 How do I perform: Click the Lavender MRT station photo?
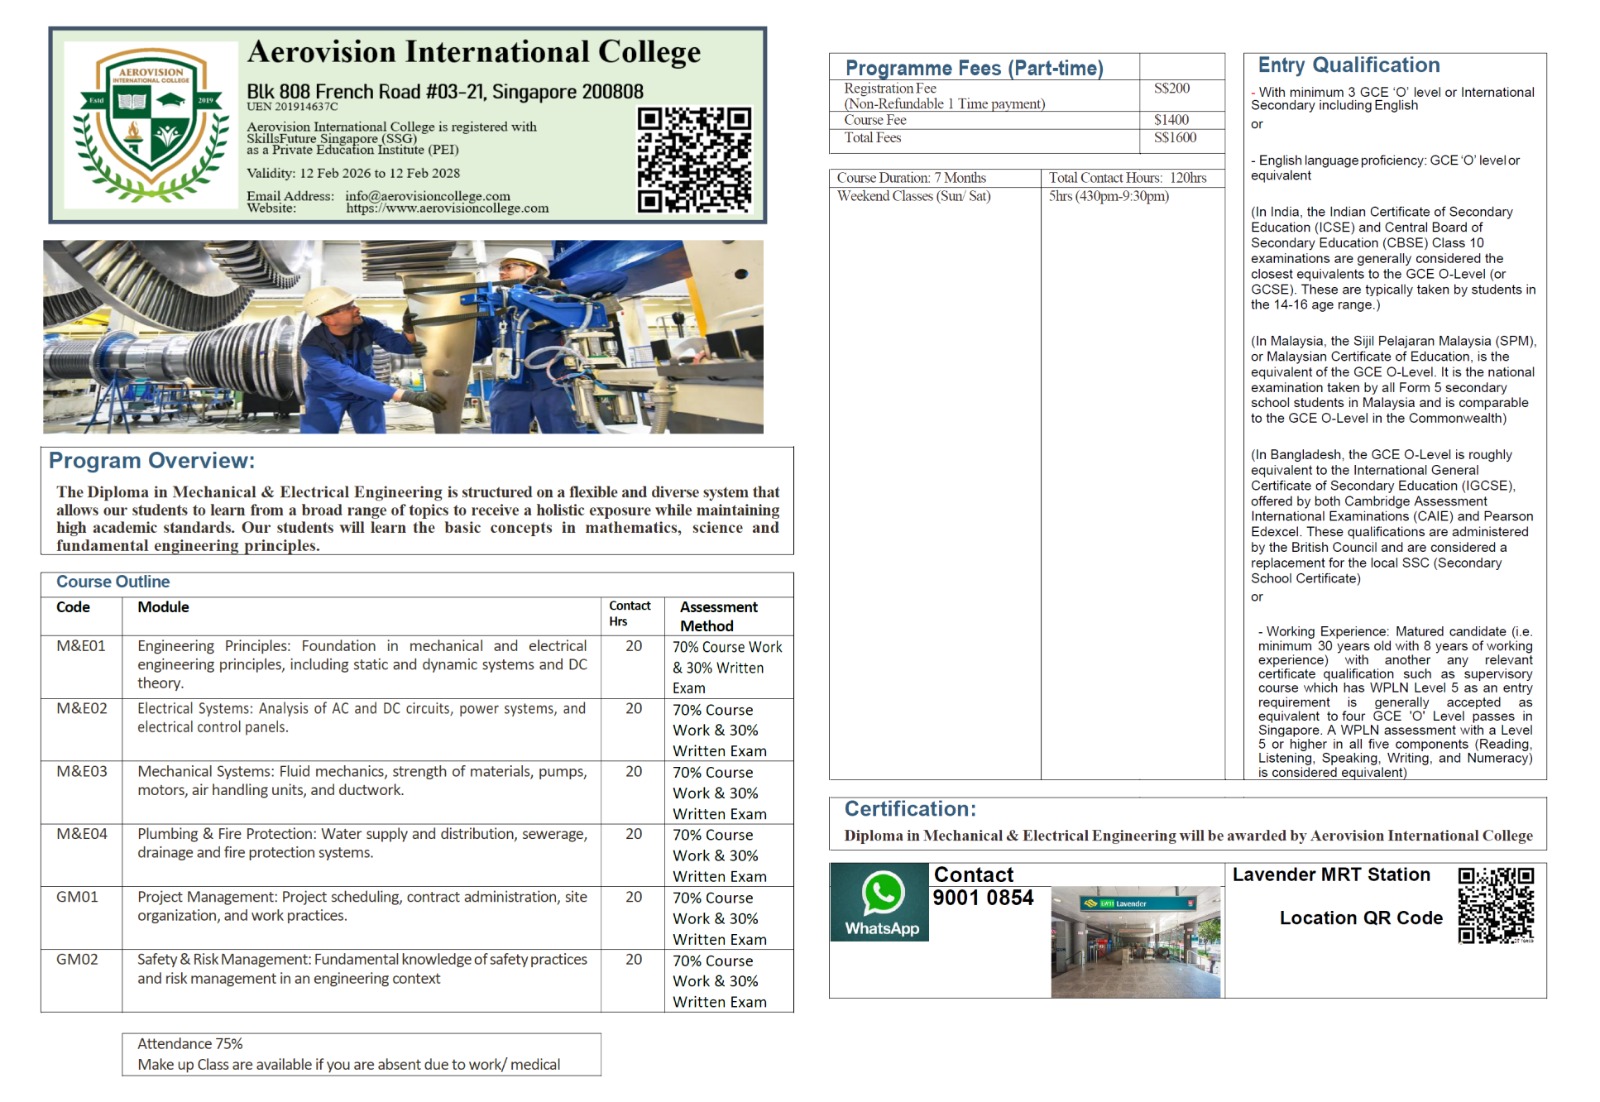(x=1136, y=942)
